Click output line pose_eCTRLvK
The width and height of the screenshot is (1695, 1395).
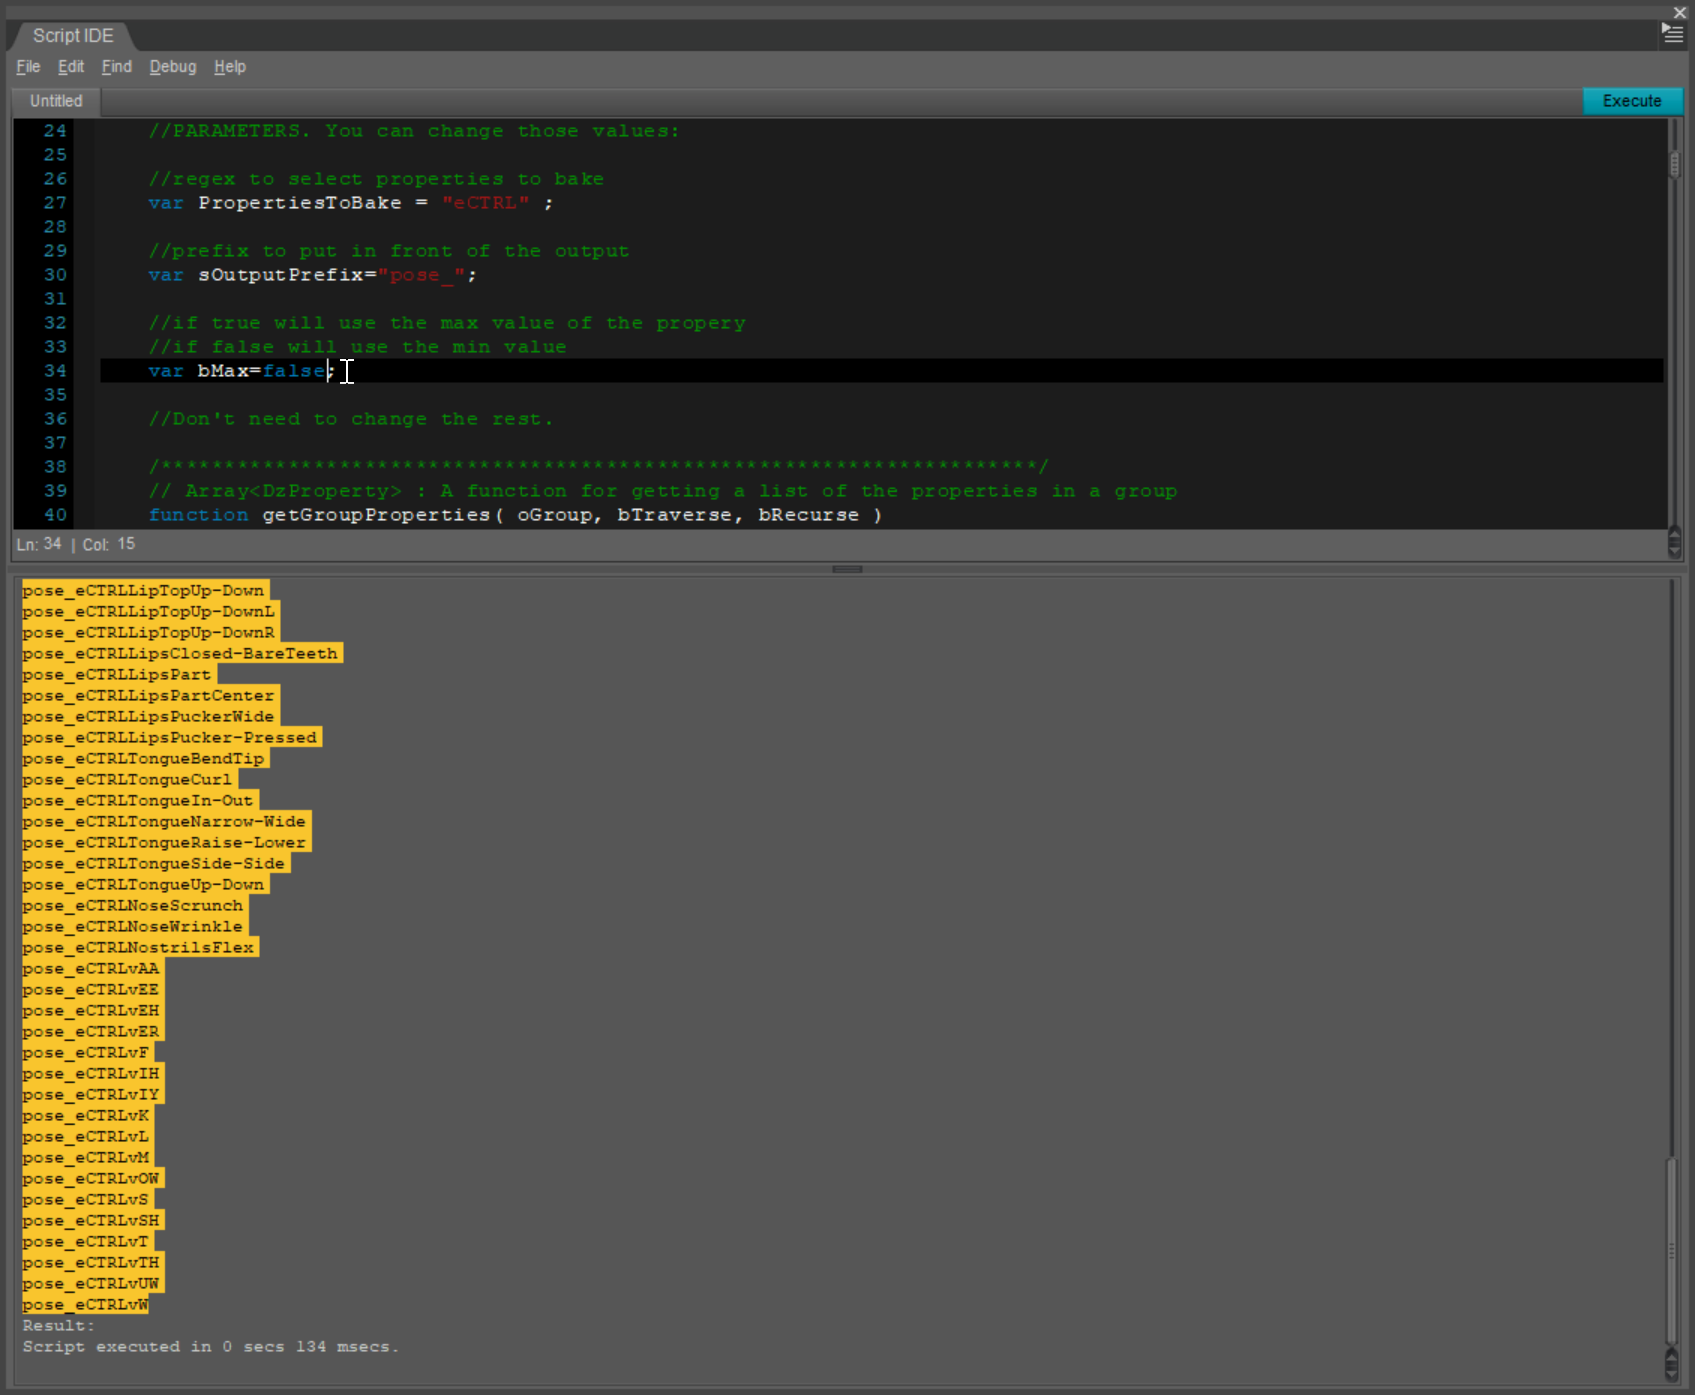point(87,1116)
